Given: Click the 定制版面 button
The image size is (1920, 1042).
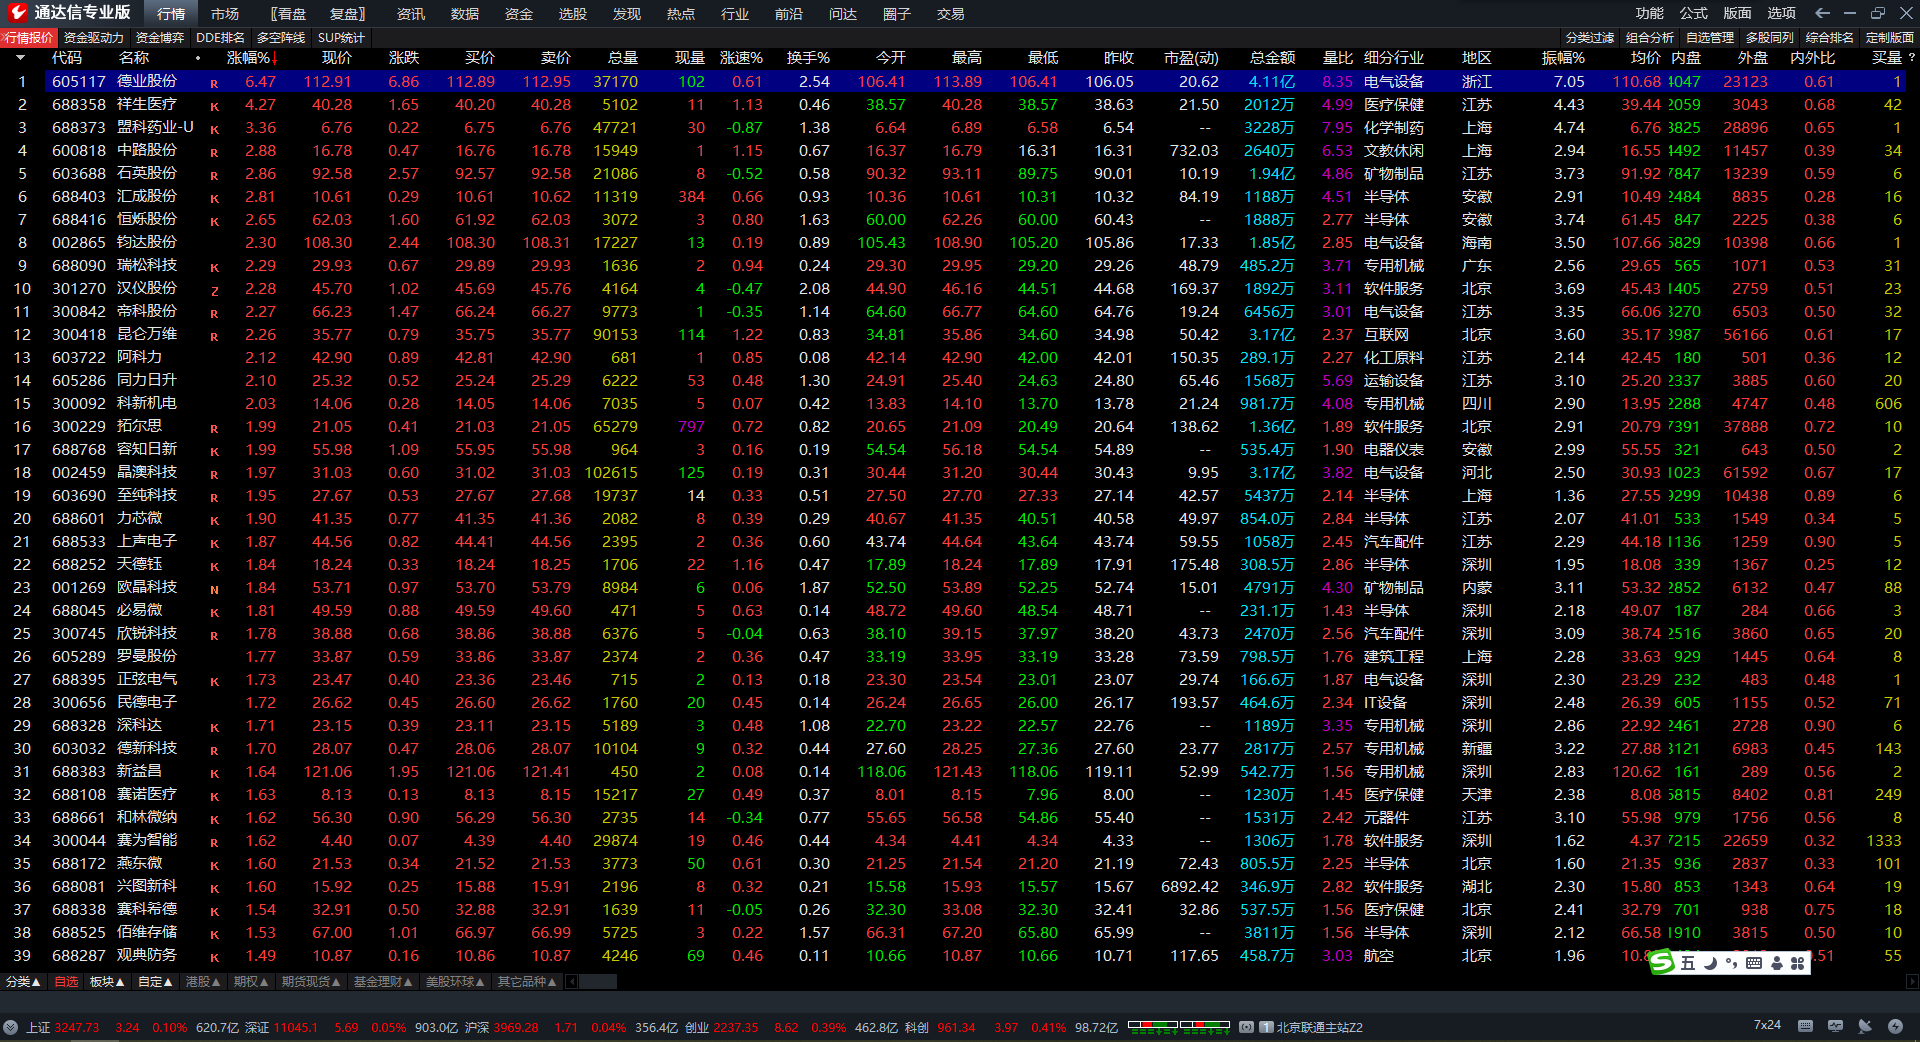Looking at the screenshot, I should [x=1890, y=38].
